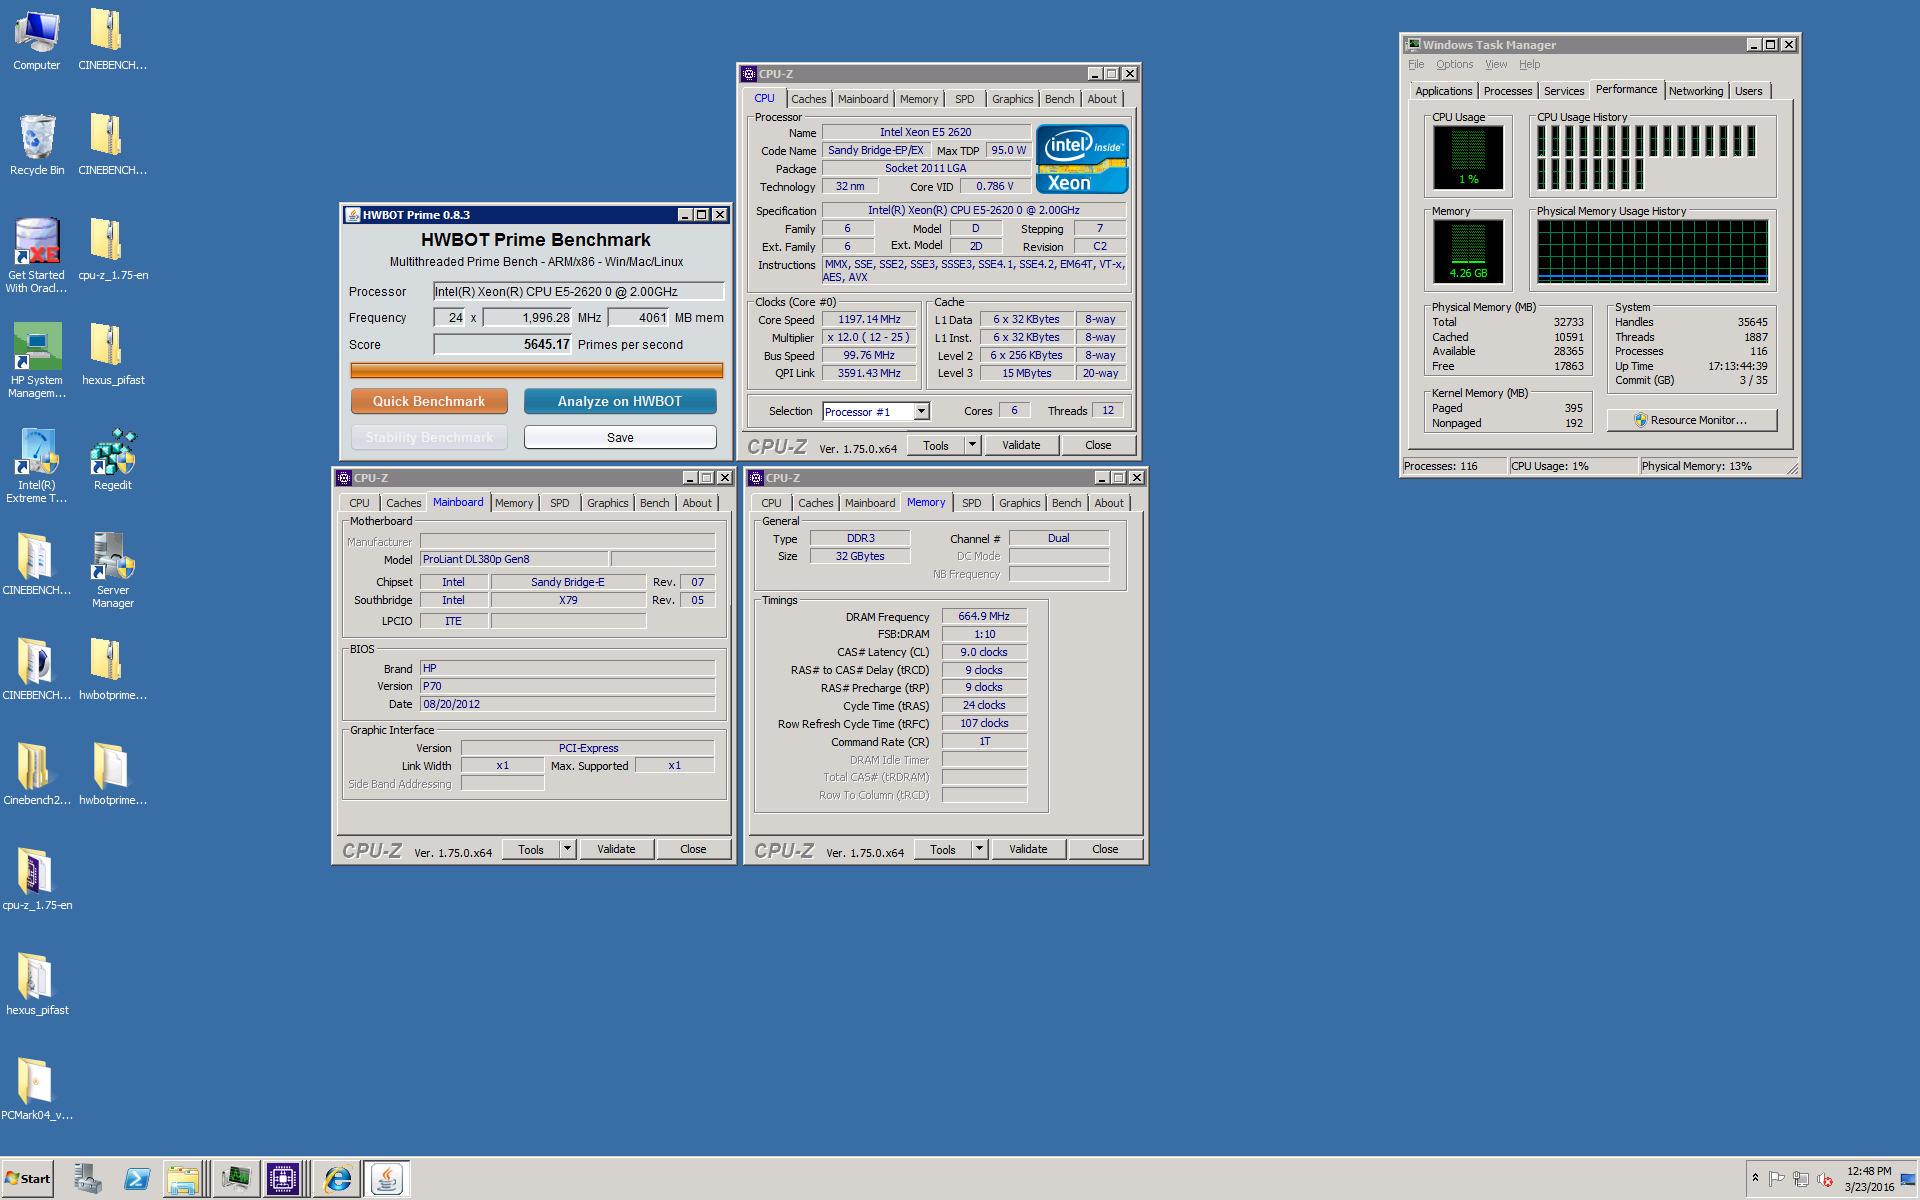Open Internet Explorer from taskbar
Viewport: 1920px width, 1200px height.
click(x=338, y=1179)
